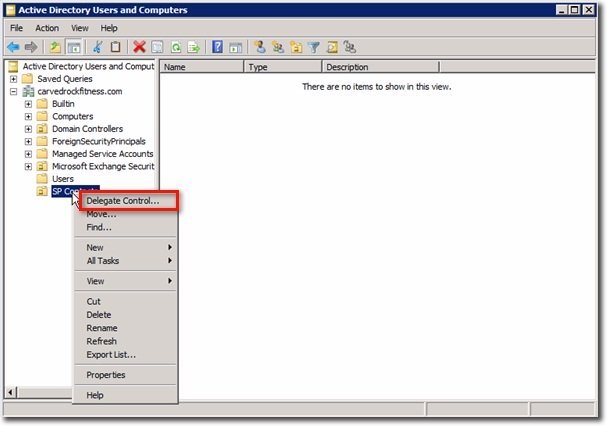Open the View submenu in context menu
608x427 pixels.
(x=126, y=281)
